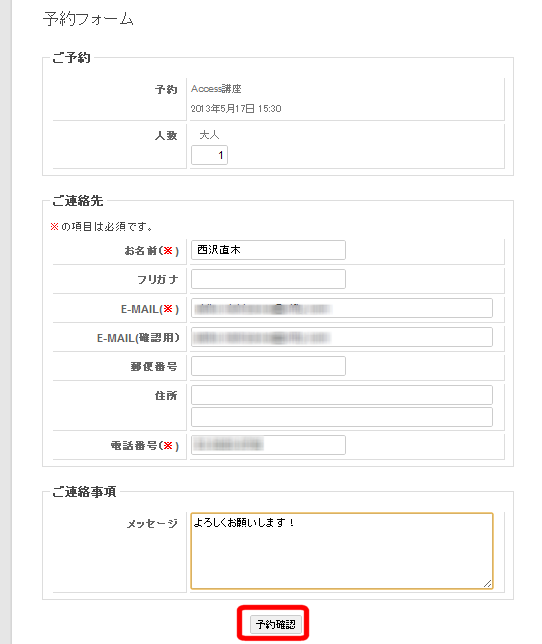This screenshot has width=542, height=644.
Task: Click the メッセージ label
Action: [152, 524]
